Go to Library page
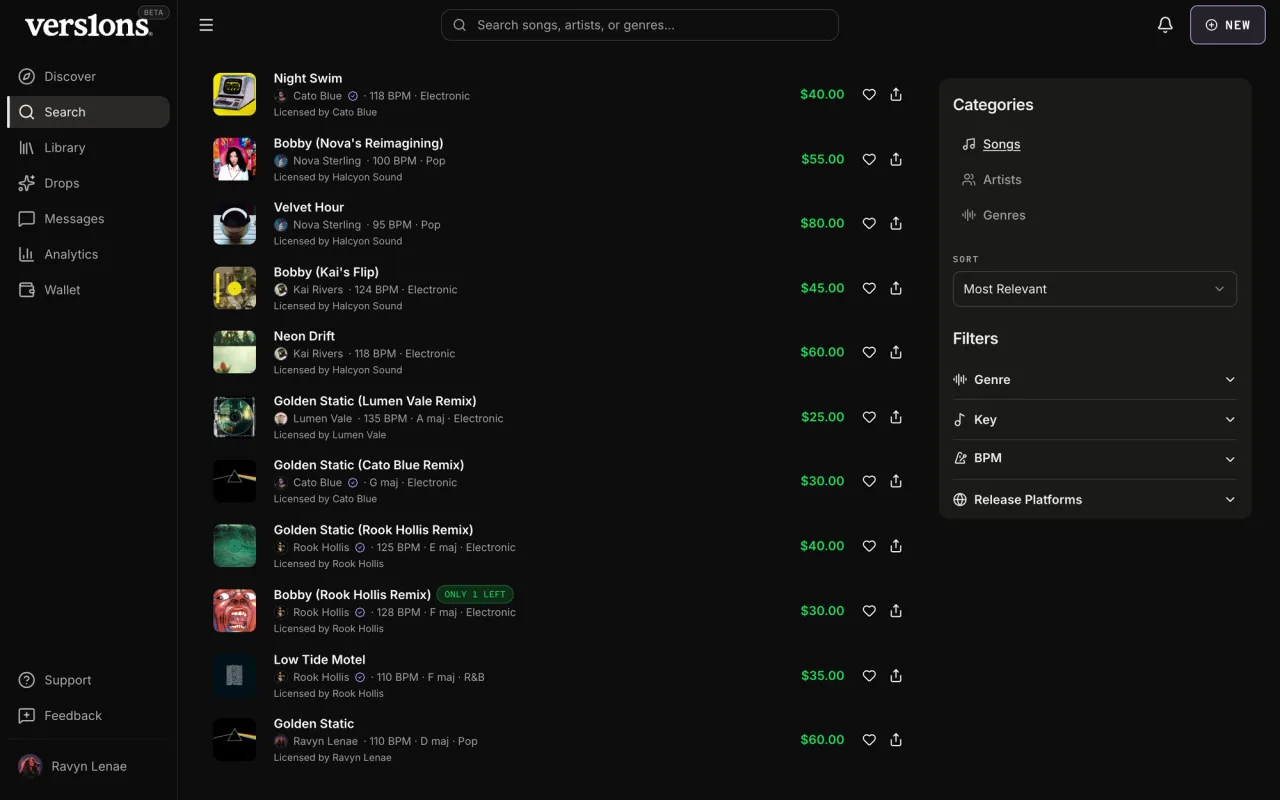The image size is (1280, 800). click(x=88, y=147)
